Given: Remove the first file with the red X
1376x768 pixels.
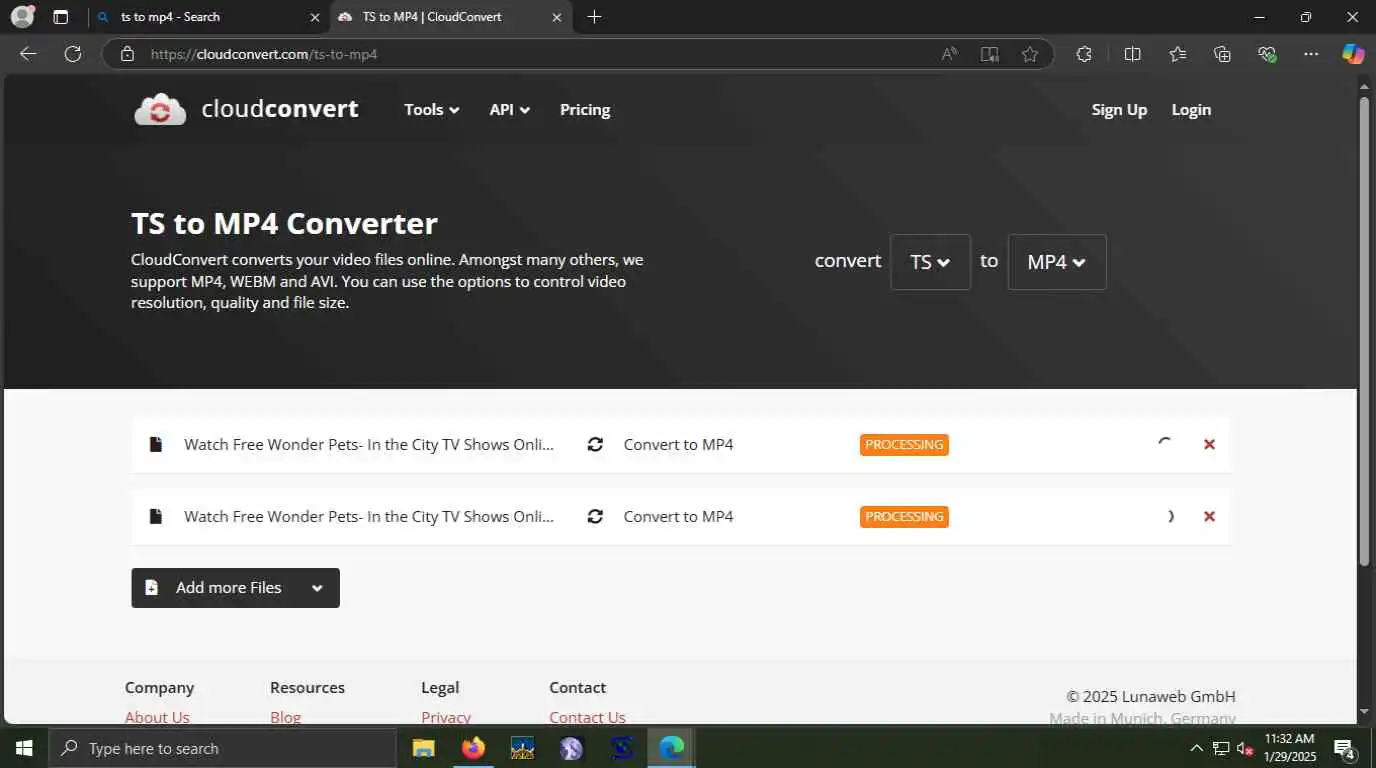Looking at the screenshot, I should coord(1209,445).
